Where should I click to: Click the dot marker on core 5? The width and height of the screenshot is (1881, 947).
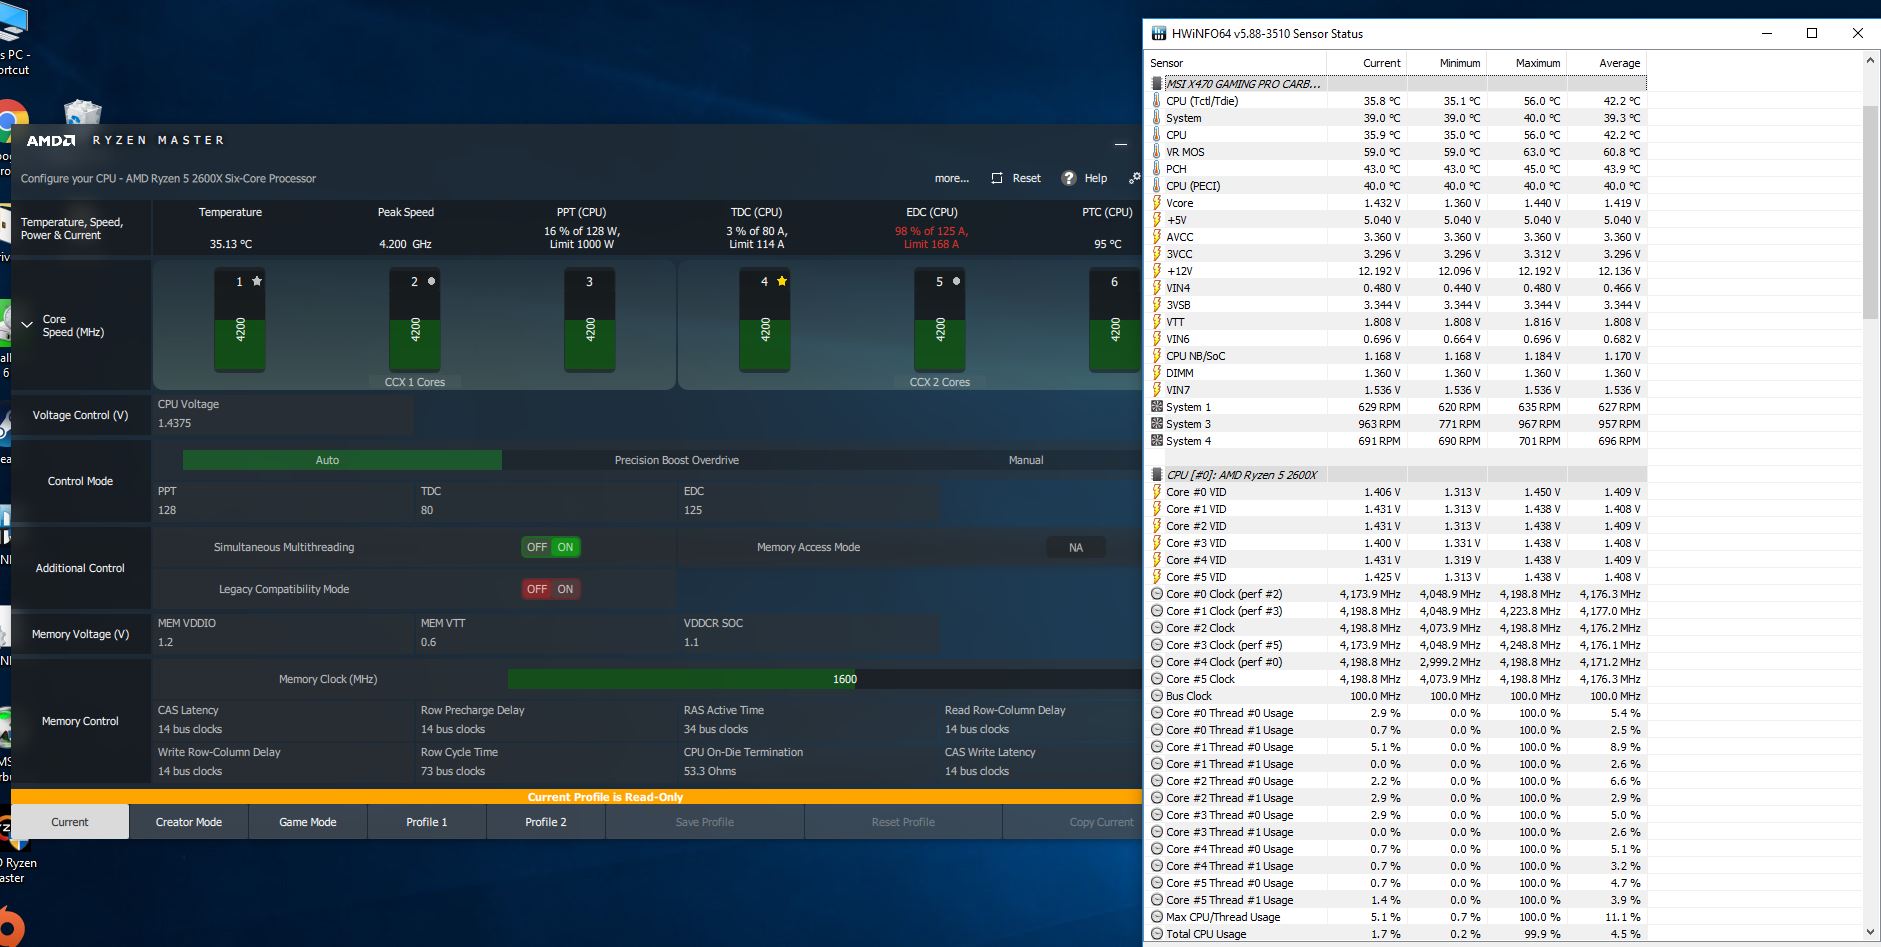coord(957,281)
